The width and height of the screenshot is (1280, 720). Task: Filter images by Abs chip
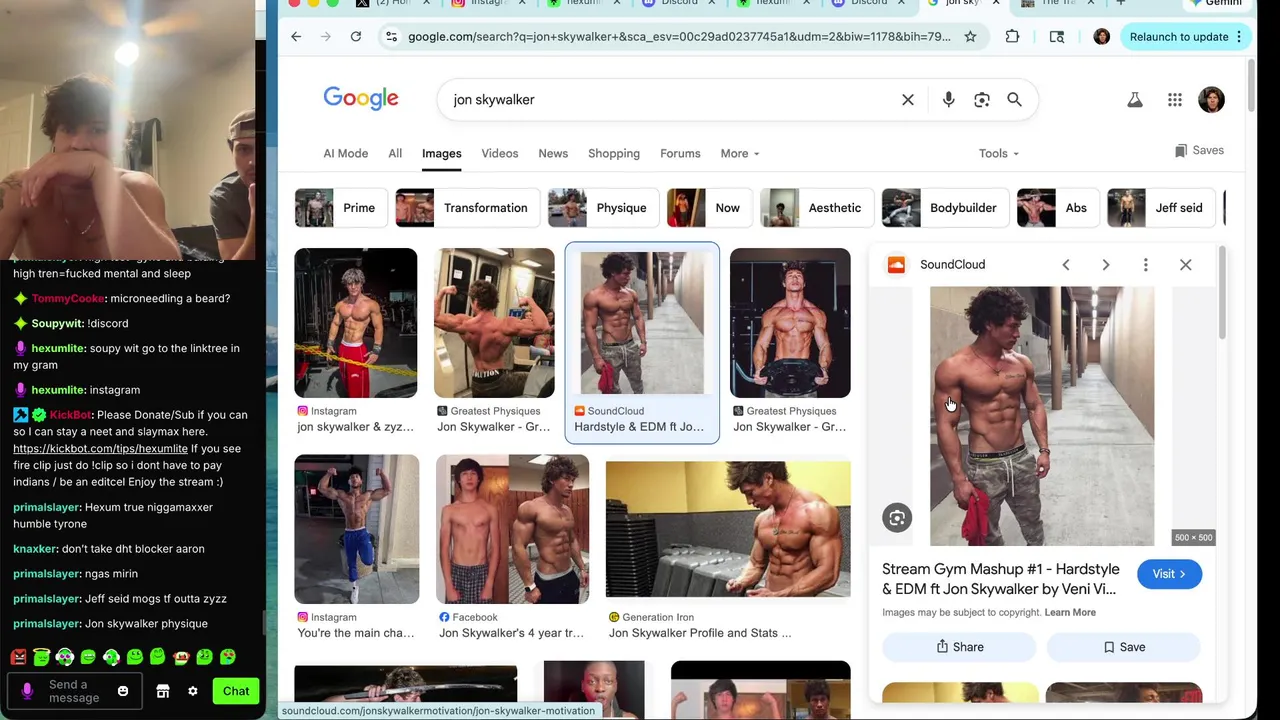(x=1058, y=208)
